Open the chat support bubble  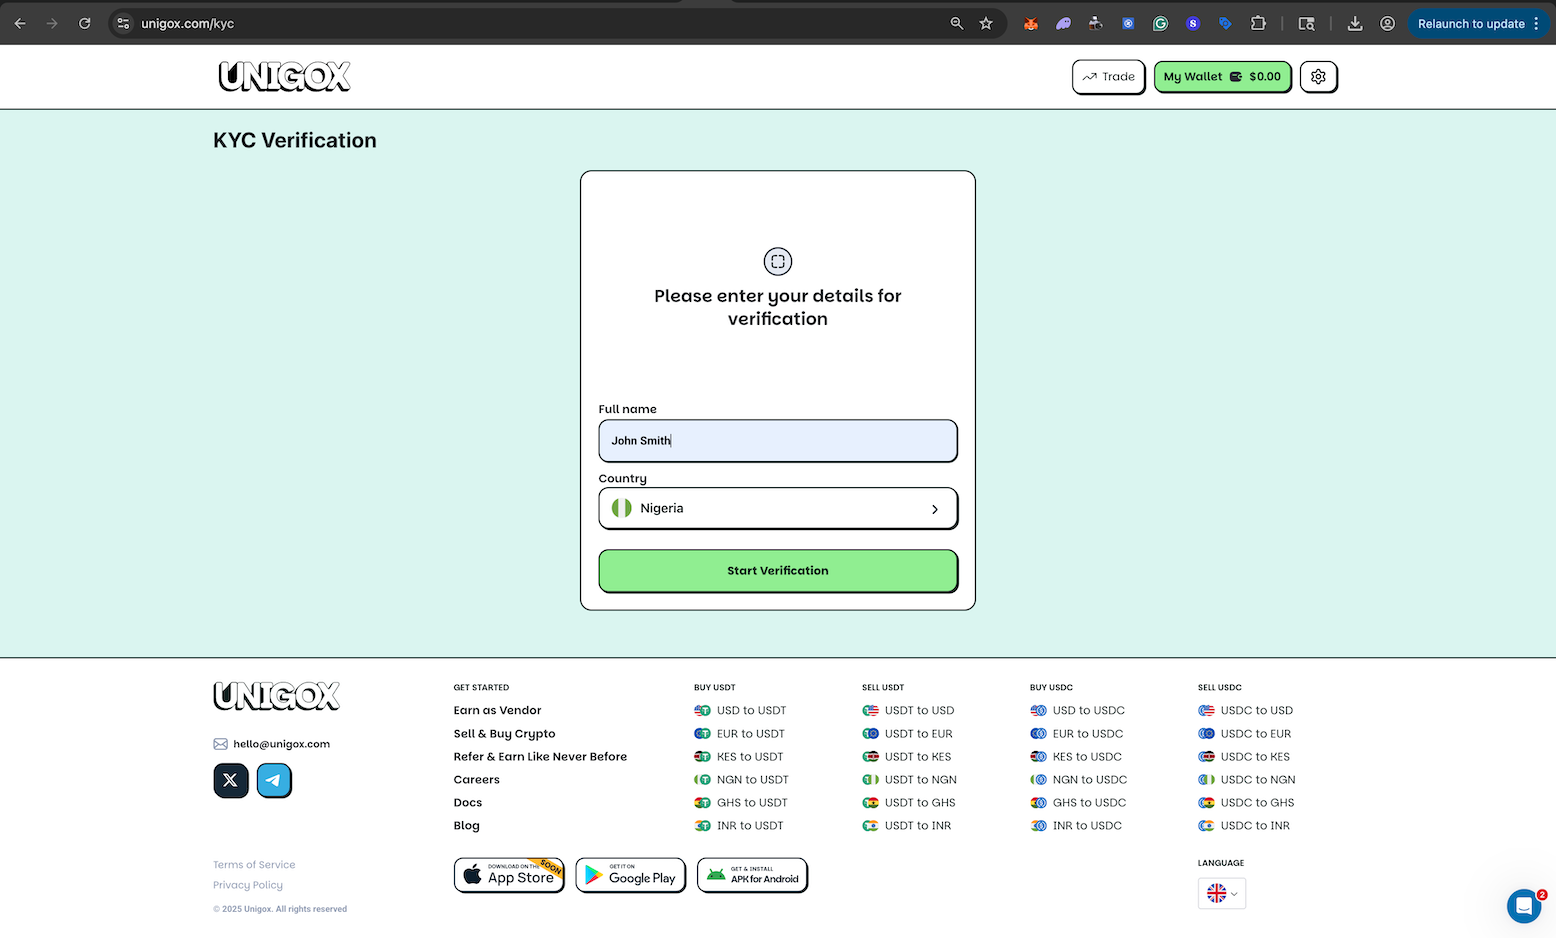tap(1524, 906)
